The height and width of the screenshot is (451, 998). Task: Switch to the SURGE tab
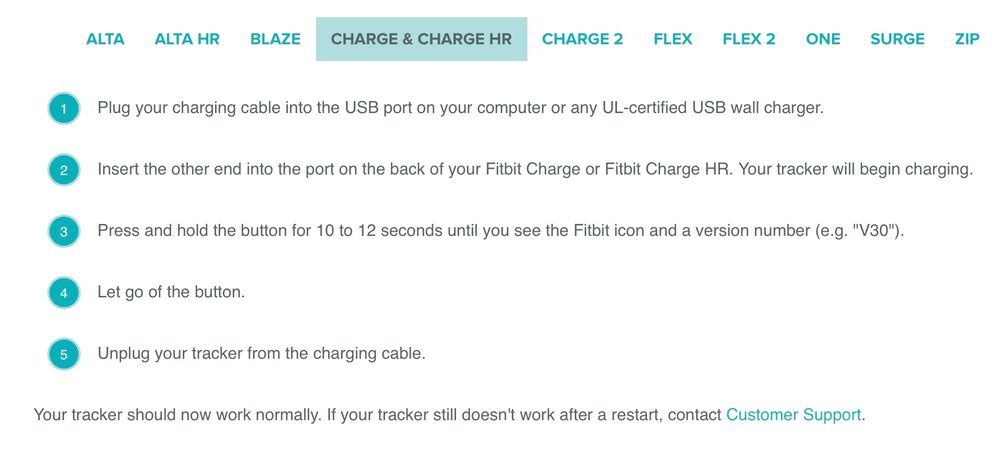click(897, 39)
